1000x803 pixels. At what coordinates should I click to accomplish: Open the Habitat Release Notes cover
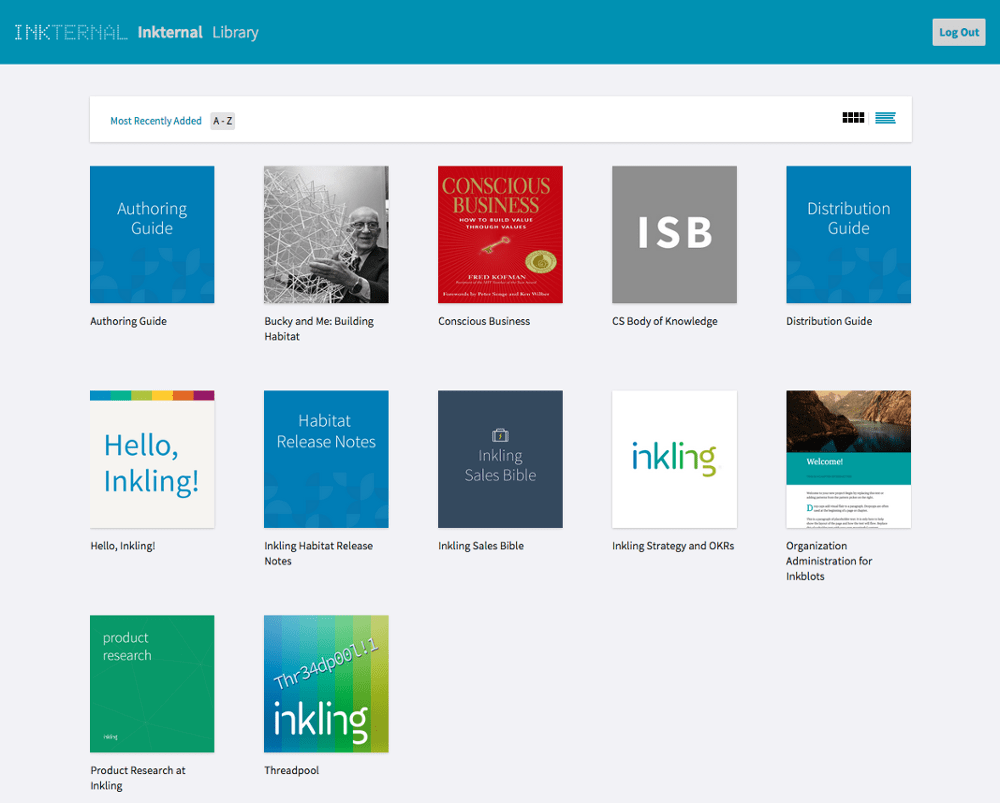(x=326, y=459)
